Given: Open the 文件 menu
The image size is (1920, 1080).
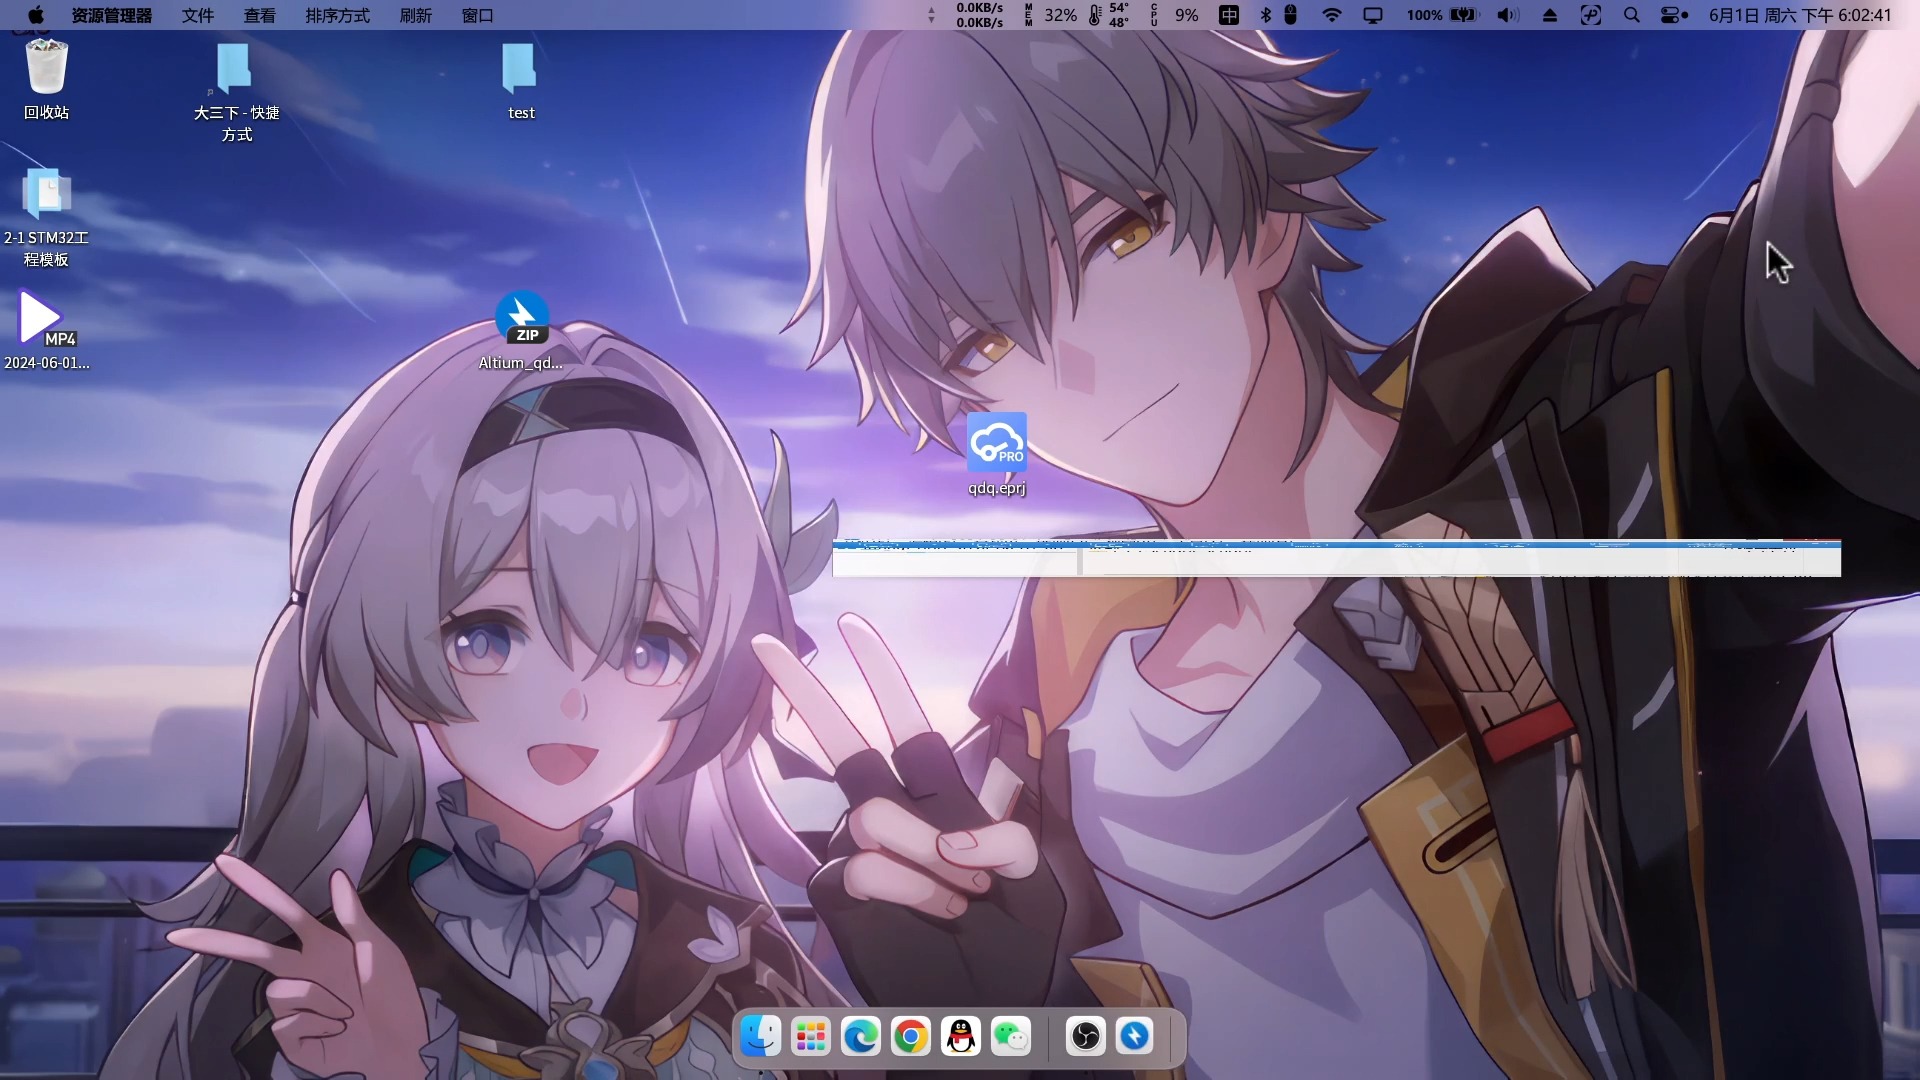Looking at the screenshot, I should [x=198, y=15].
